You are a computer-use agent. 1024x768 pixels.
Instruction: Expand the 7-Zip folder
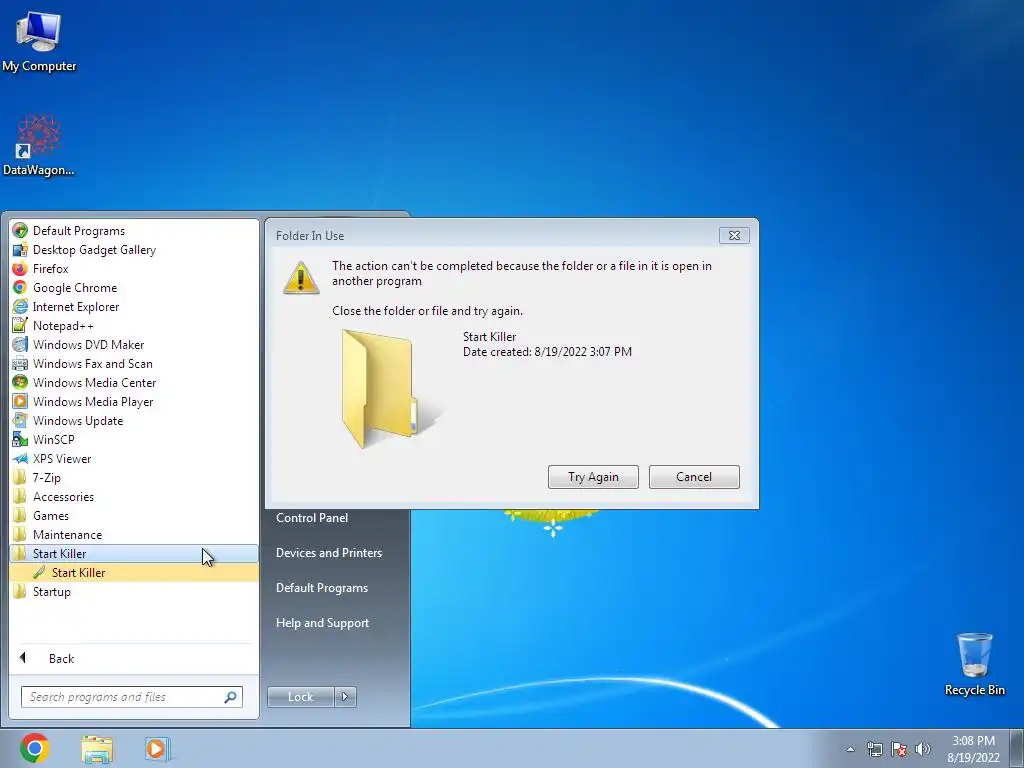click(134, 477)
